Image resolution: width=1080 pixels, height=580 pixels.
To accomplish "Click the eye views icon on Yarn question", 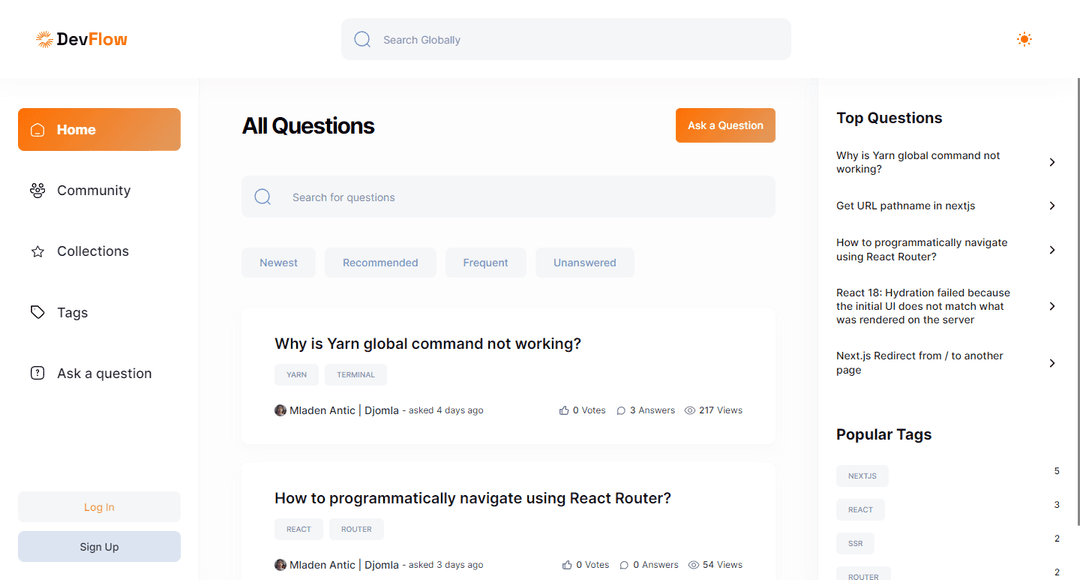I will click(690, 410).
